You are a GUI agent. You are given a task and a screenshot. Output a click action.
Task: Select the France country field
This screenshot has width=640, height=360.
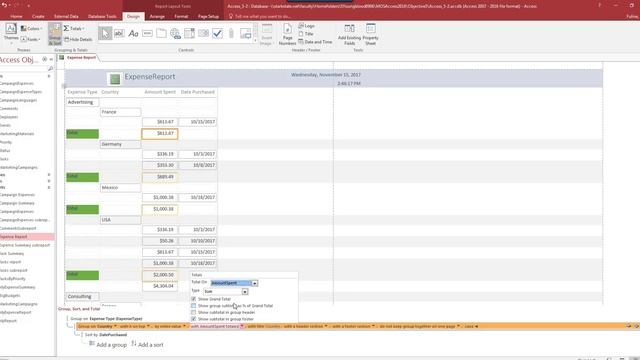[120, 112]
